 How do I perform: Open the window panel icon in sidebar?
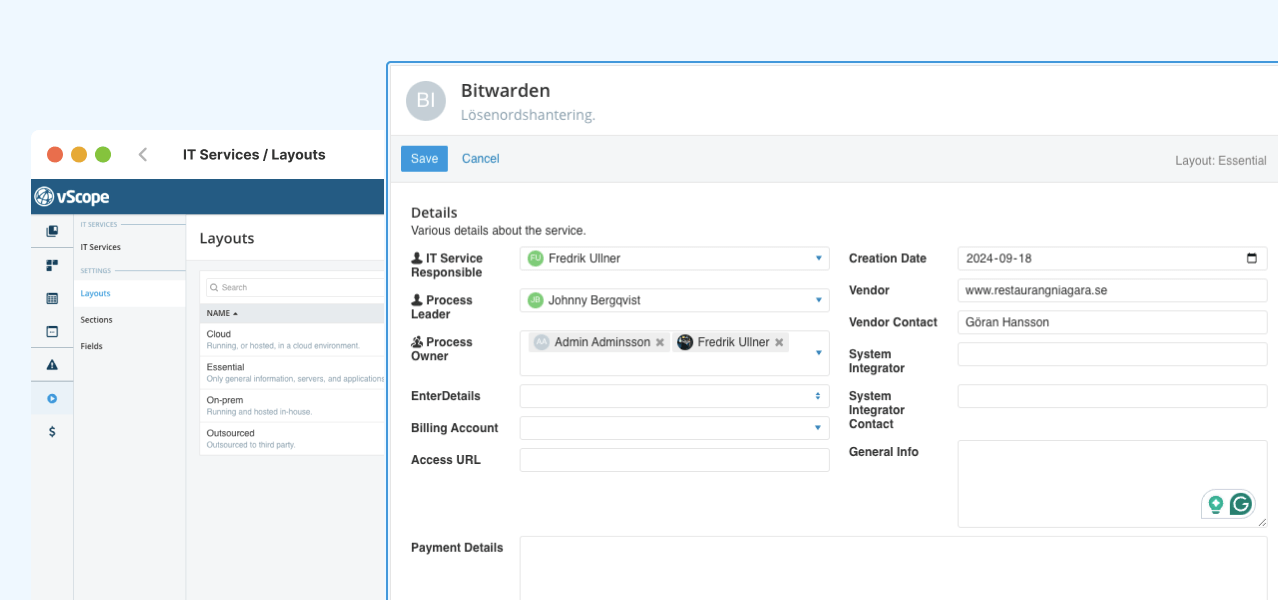click(52, 331)
